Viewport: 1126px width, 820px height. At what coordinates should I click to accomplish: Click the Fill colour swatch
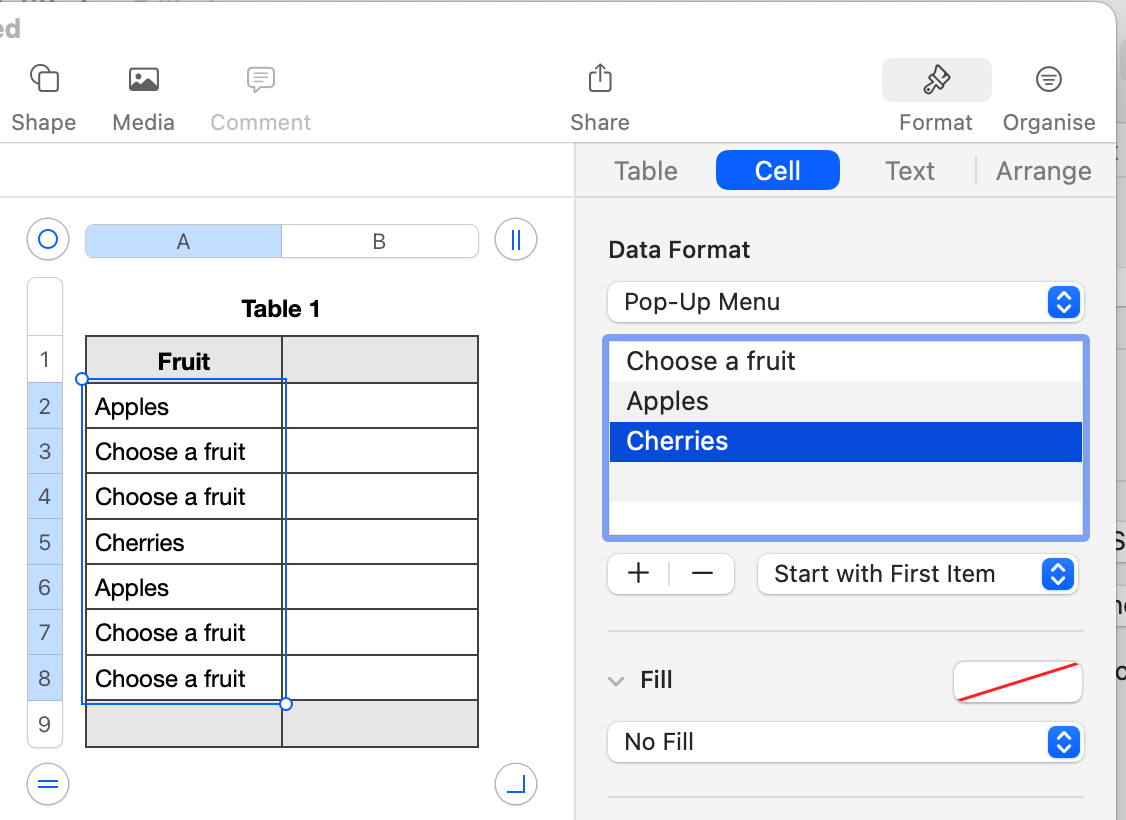coord(1017,682)
